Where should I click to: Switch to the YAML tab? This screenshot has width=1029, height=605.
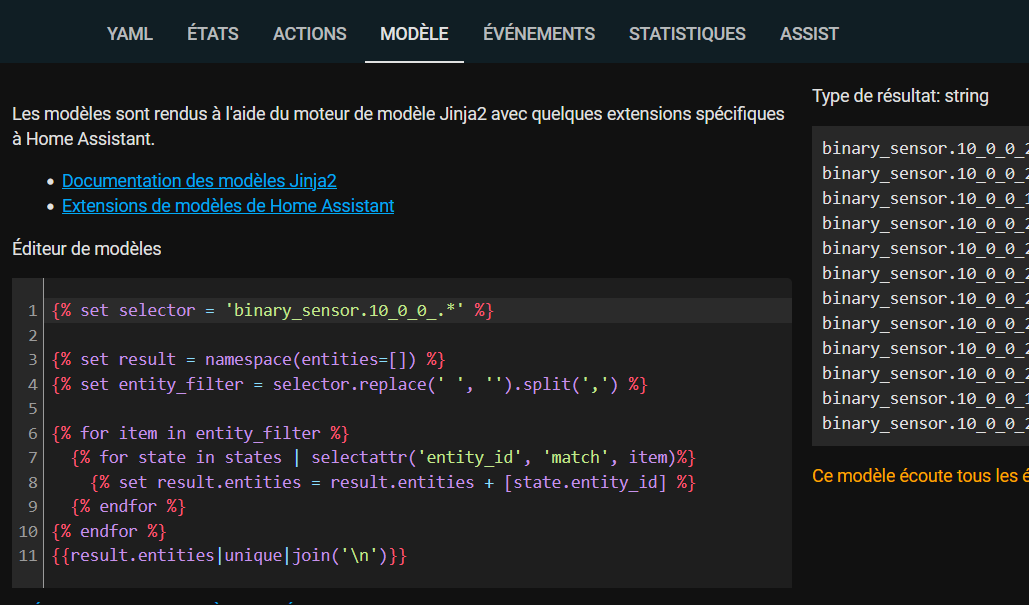130,33
